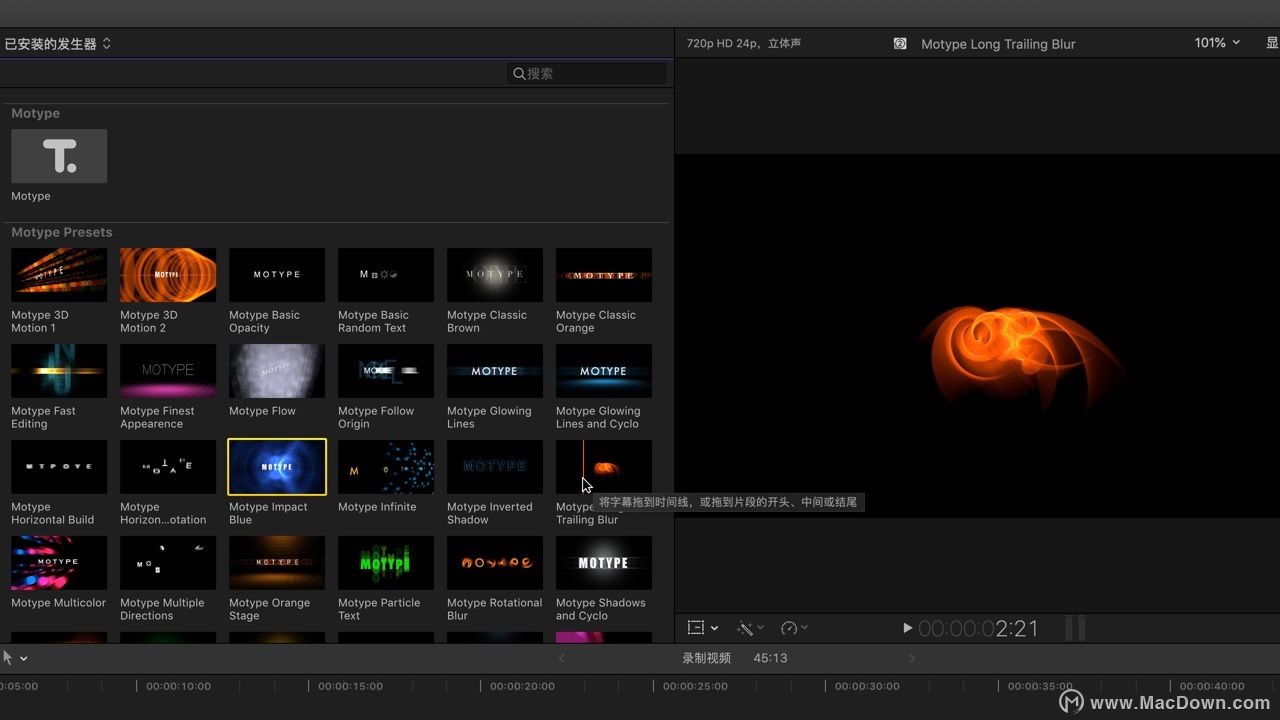Image resolution: width=1280 pixels, height=720 pixels.
Task: Select Motype Shadows and Cyclo preset
Action: click(x=604, y=563)
